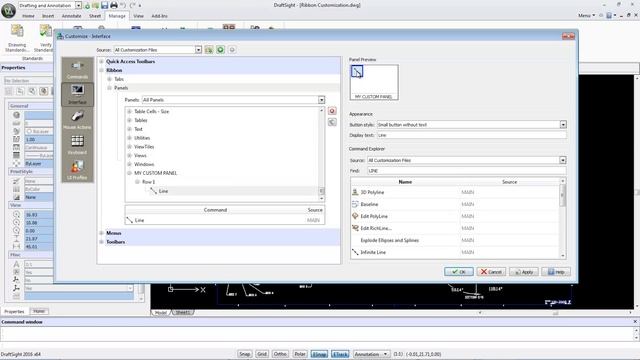Select the Commands category in Customize sidebar
This screenshot has height=360, width=640.
[x=78, y=69]
